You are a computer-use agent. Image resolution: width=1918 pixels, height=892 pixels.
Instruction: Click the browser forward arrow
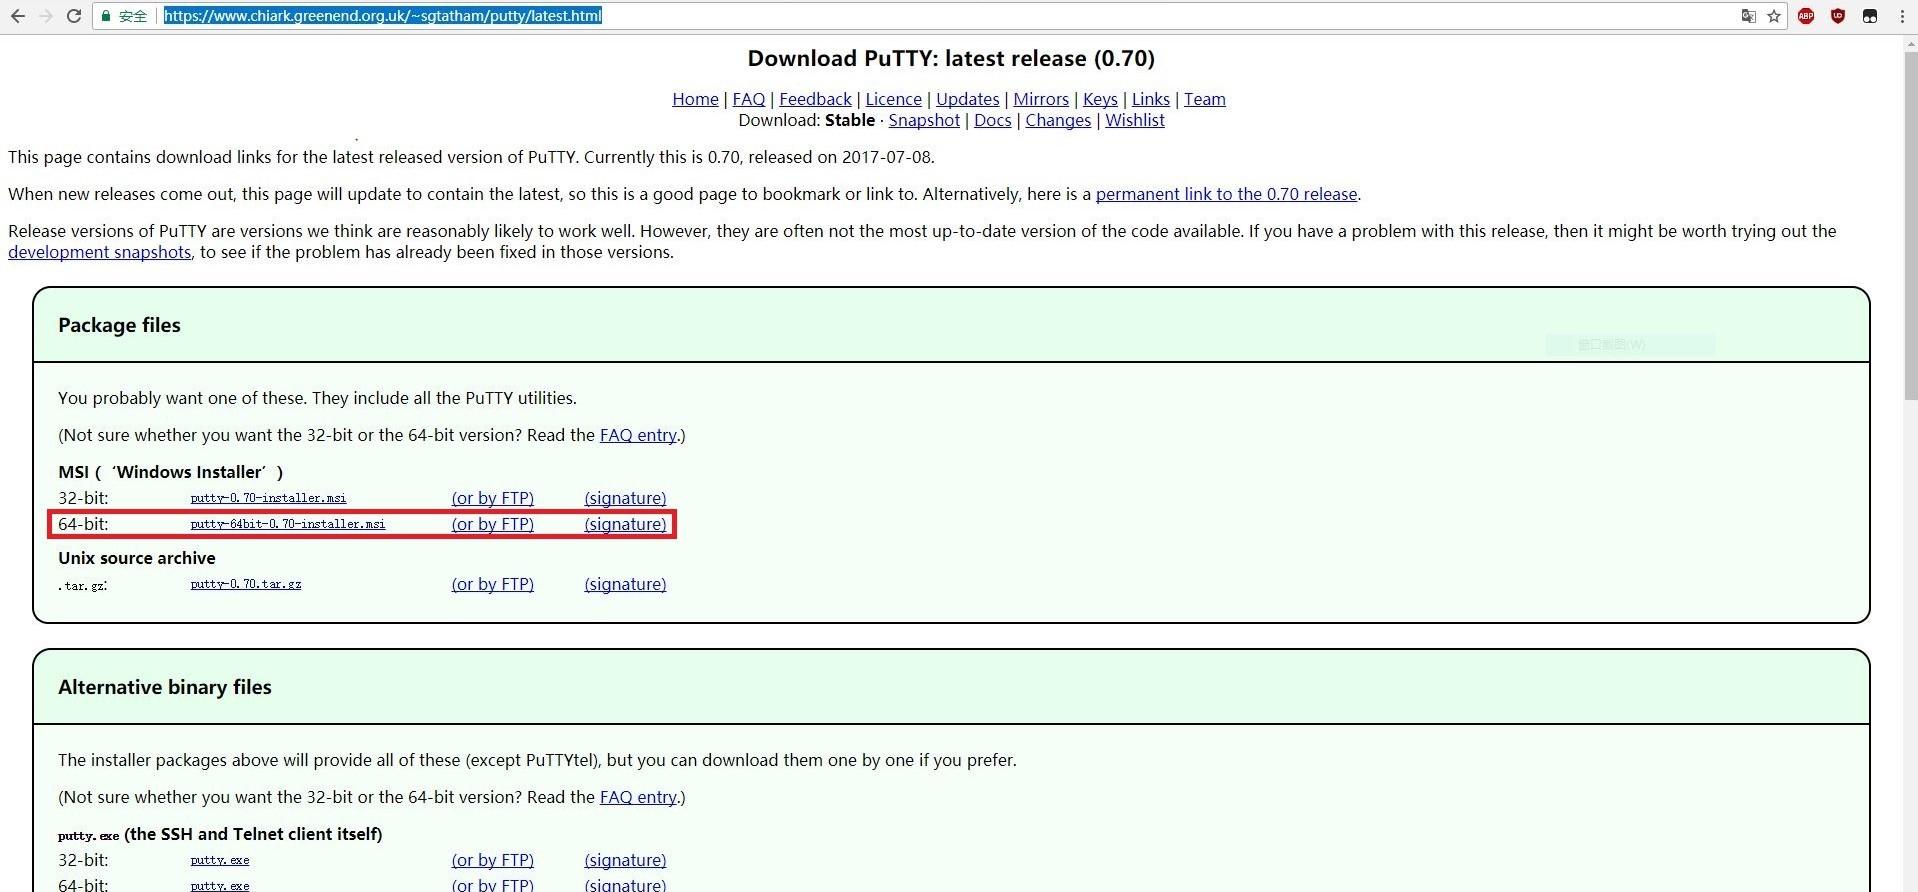[x=45, y=16]
